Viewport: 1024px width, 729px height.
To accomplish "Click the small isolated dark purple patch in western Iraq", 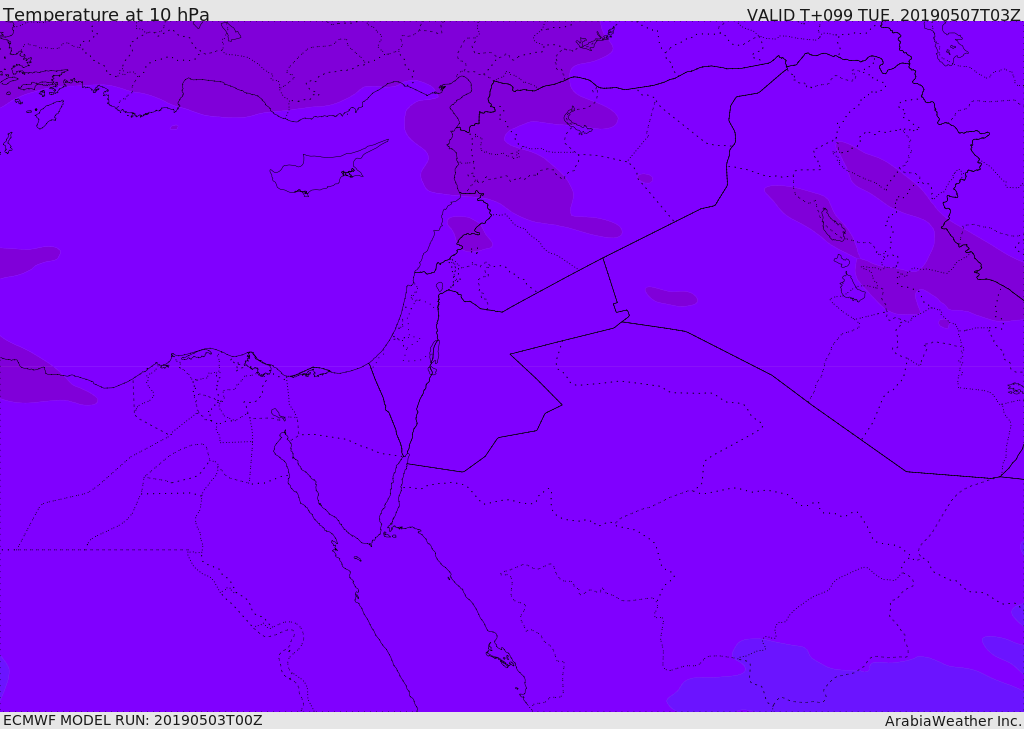I will tap(672, 297).
